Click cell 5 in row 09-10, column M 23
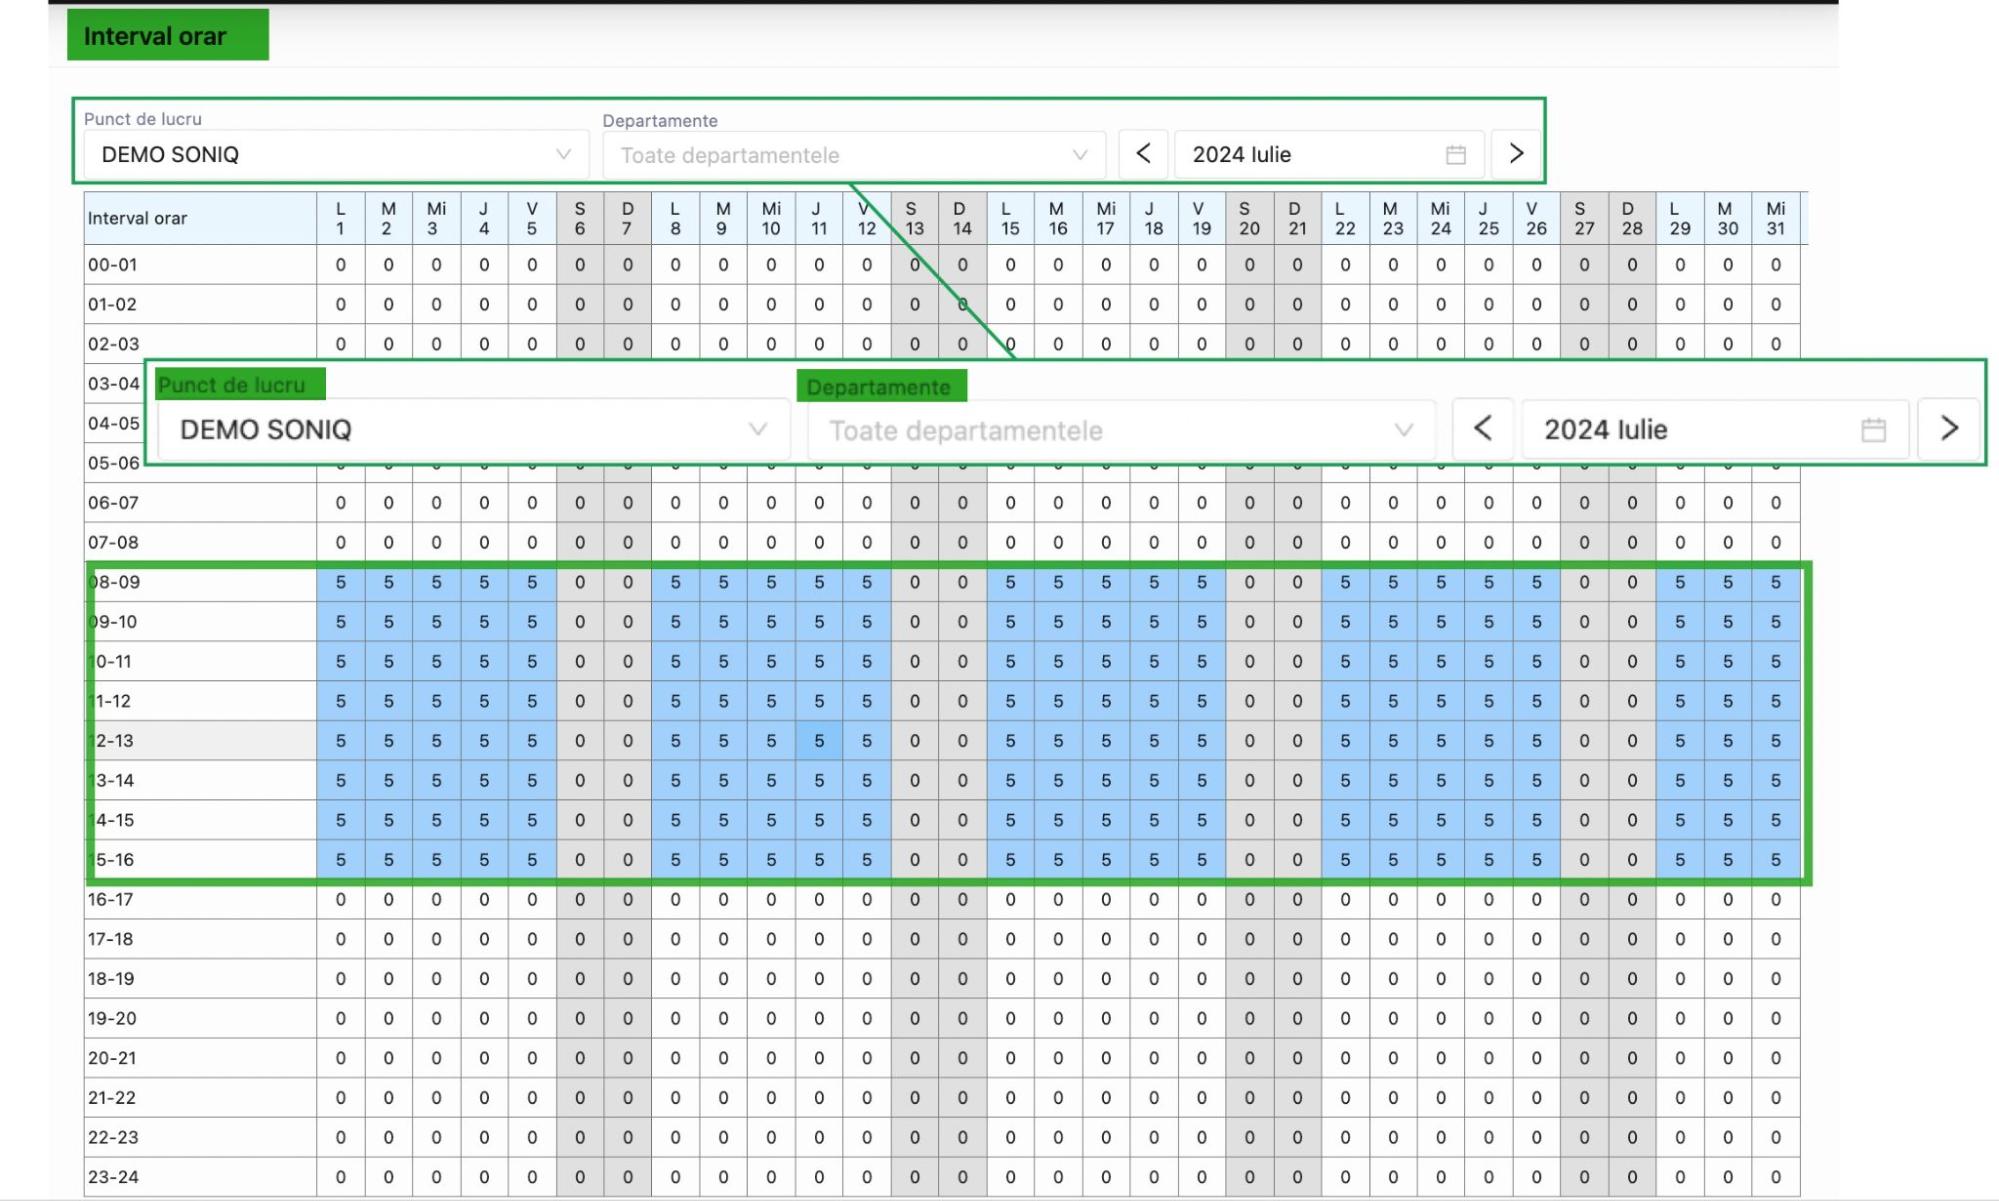 [1393, 622]
